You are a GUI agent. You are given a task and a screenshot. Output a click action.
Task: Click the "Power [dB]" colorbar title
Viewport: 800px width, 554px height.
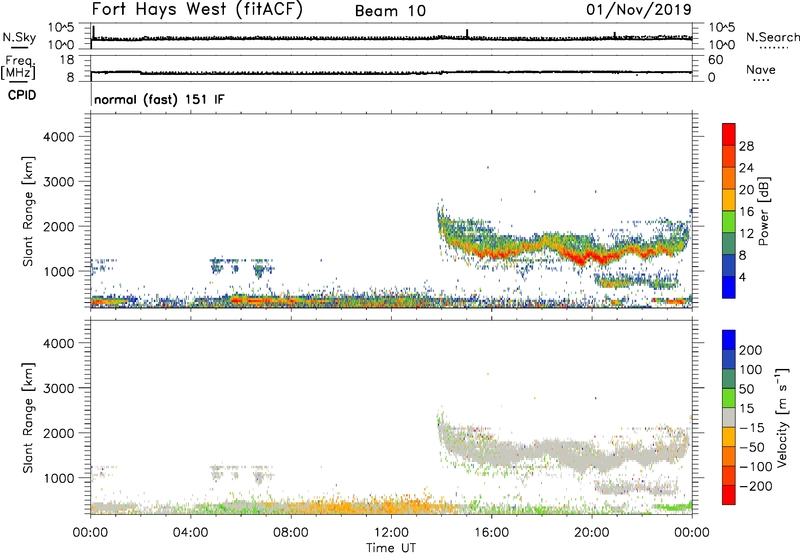point(764,211)
